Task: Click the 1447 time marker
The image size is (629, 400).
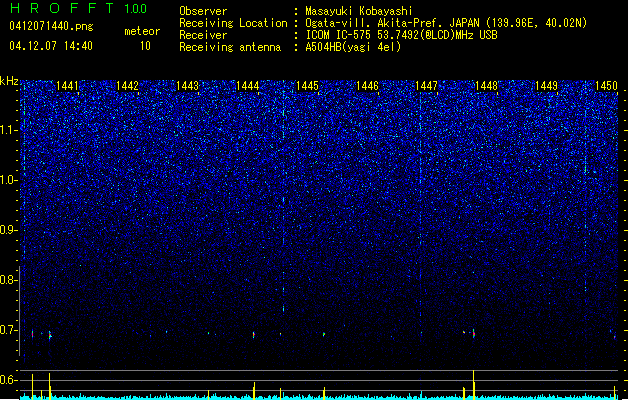Action: (x=426, y=86)
